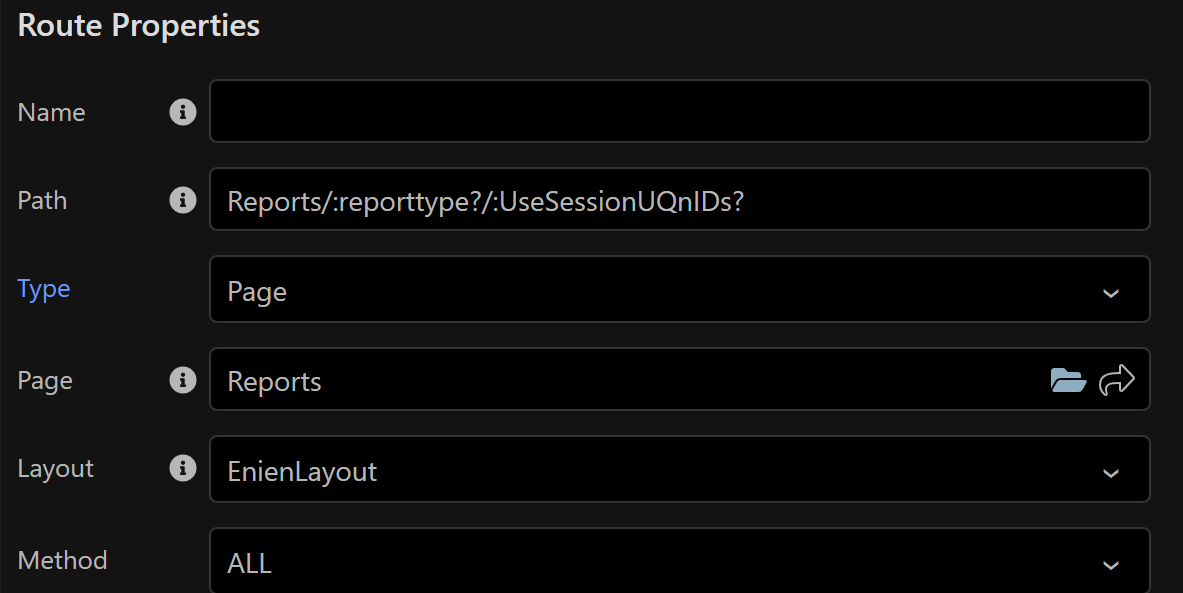Click the Name field label
Image resolution: width=1183 pixels, height=593 pixels.
pyautogui.click(x=51, y=112)
